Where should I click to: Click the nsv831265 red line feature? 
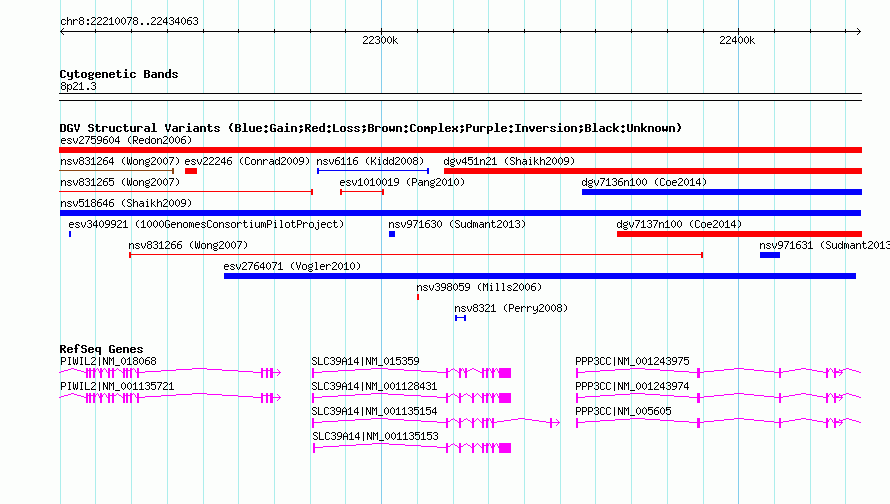click(x=186, y=192)
